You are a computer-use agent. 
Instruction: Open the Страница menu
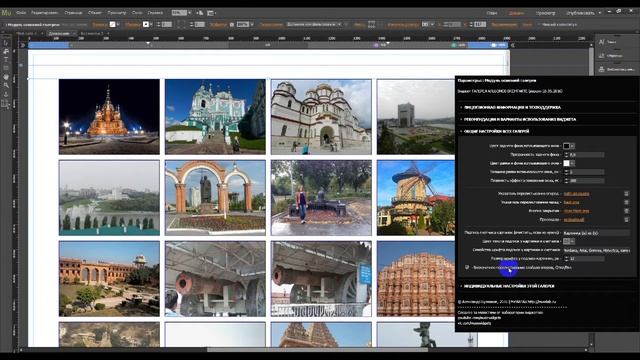click(x=73, y=13)
